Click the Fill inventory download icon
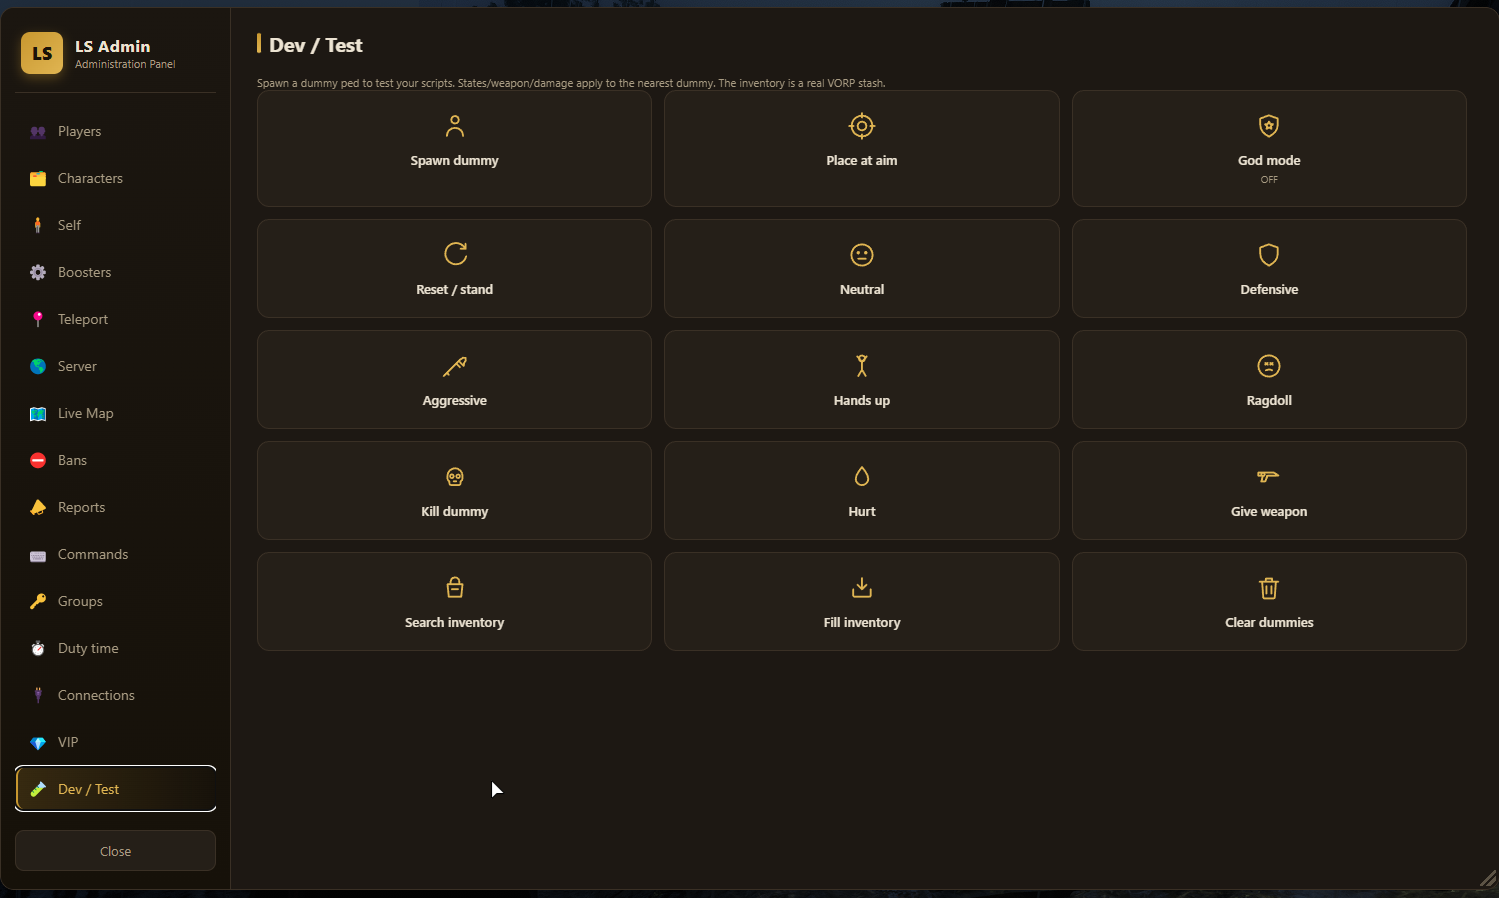 point(862,588)
